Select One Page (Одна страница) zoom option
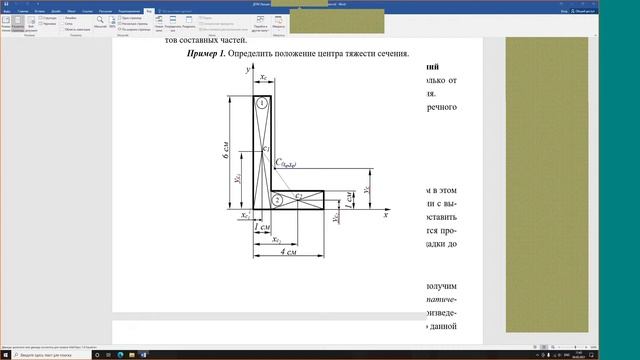The height and width of the screenshot is (360, 640). (130, 18)
